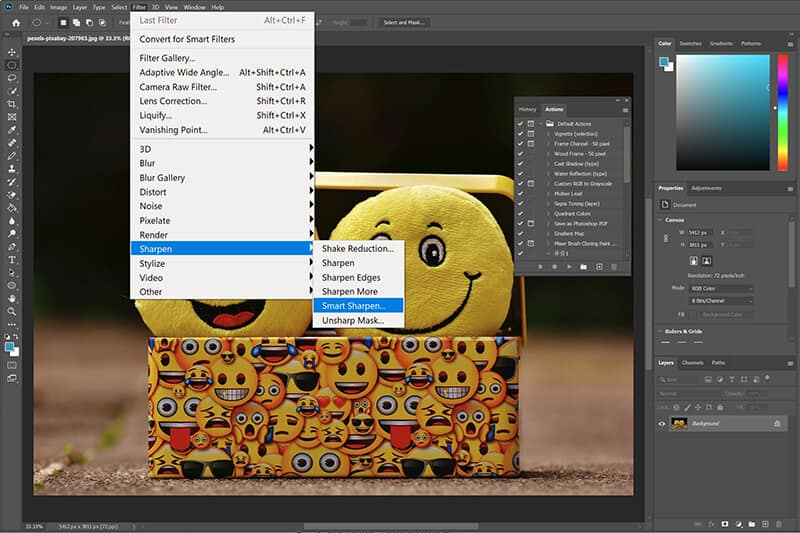Hide the Background layer with eye icon
The image size is (800, 533).
coord(662,424)
